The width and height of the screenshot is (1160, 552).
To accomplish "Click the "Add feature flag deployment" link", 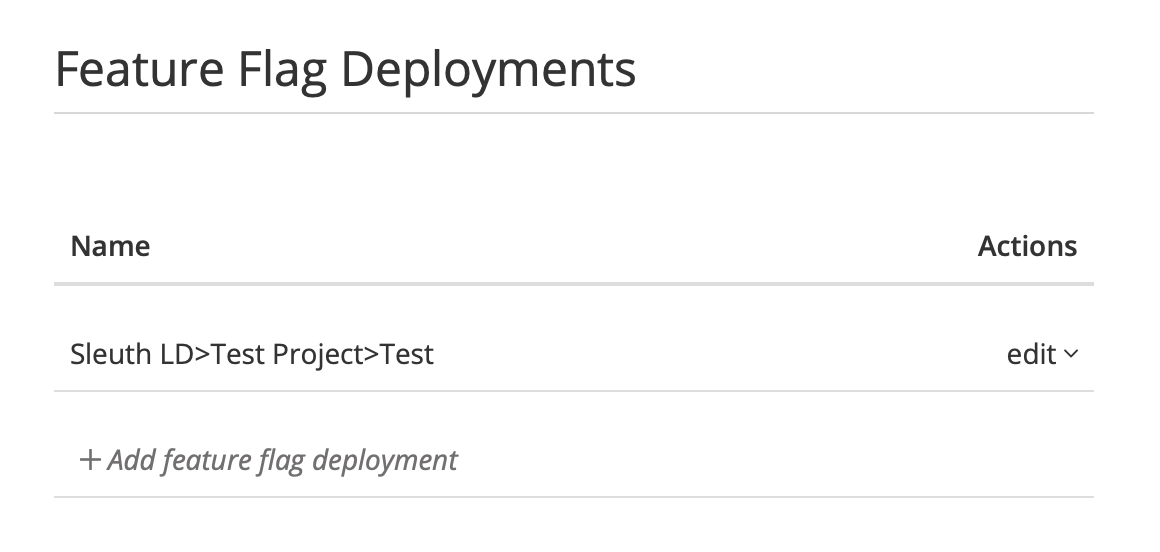I will coord(280,460).
